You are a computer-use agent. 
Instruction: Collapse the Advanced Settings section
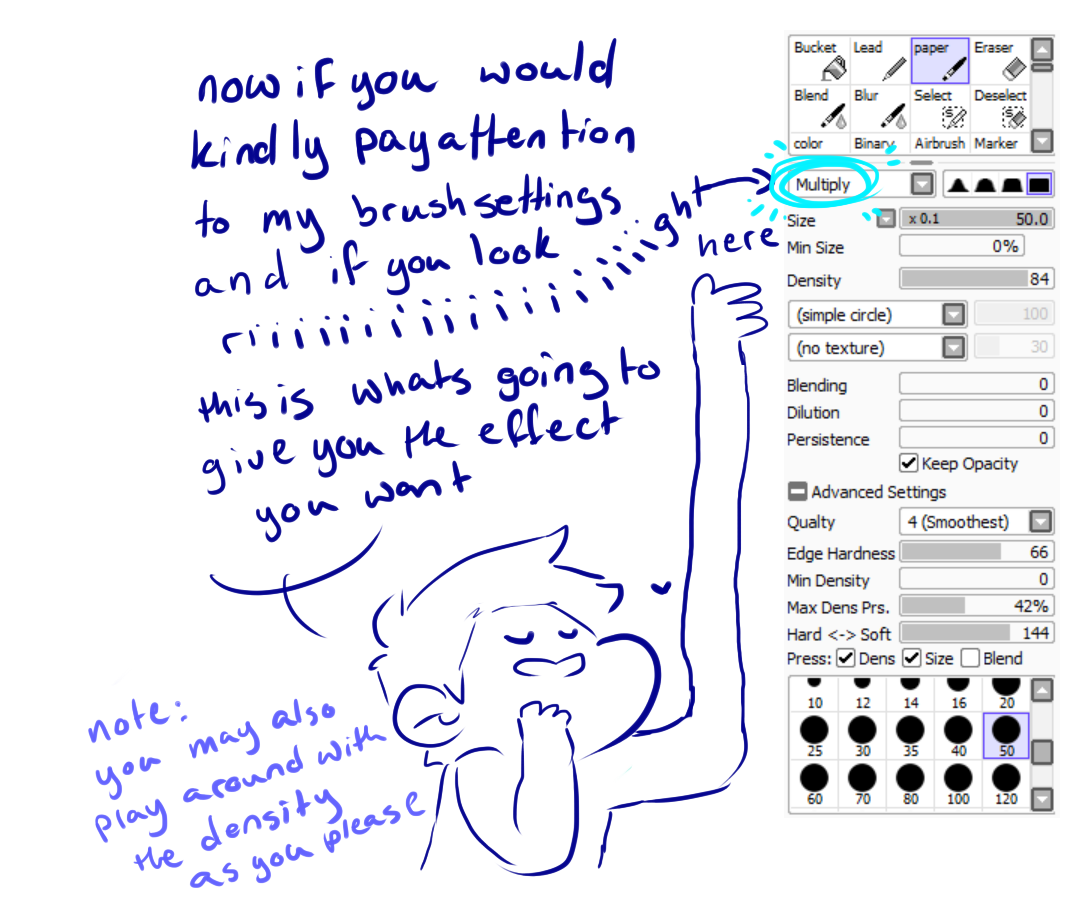pos(797,492)
